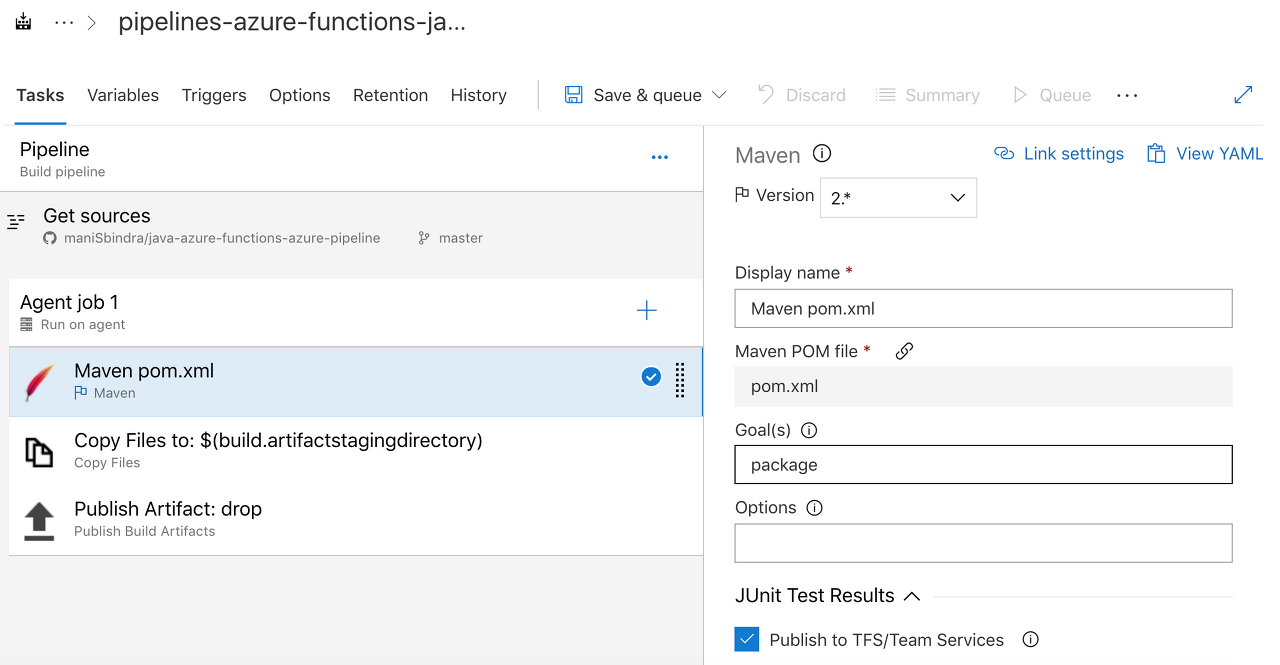Expand the Save & queue dropdown arrow
Viewport: 1280px width, 665px height.
pos(719,95)
